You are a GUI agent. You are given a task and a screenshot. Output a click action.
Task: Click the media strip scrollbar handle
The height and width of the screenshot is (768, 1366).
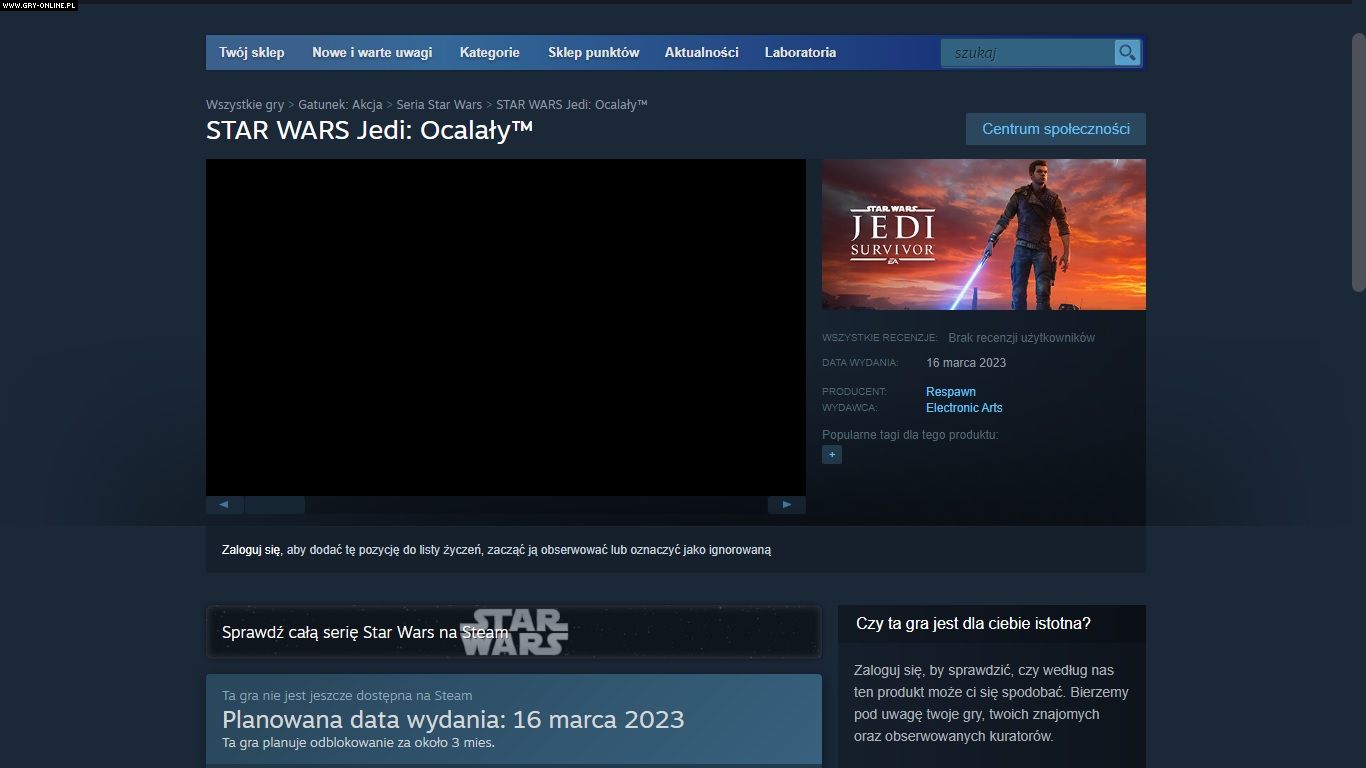click(x=275, y=505)
